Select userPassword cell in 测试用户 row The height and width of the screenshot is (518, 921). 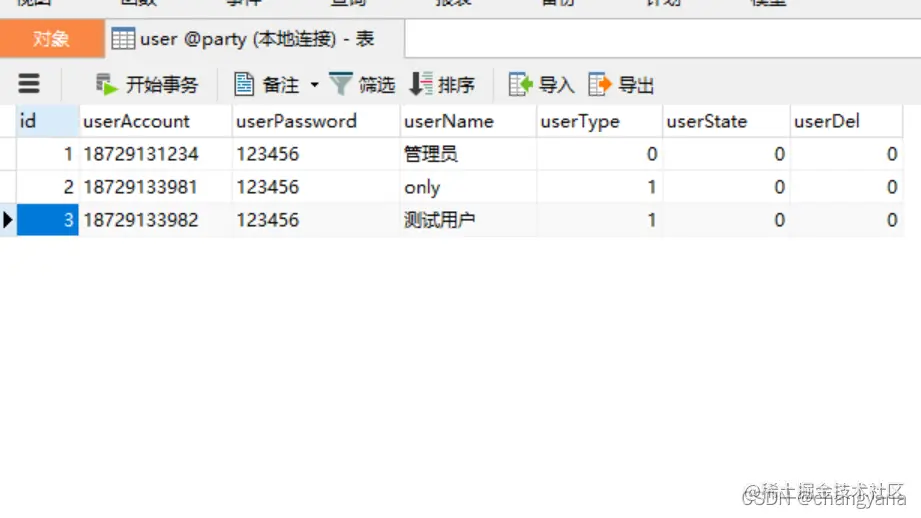coord(316,220)
